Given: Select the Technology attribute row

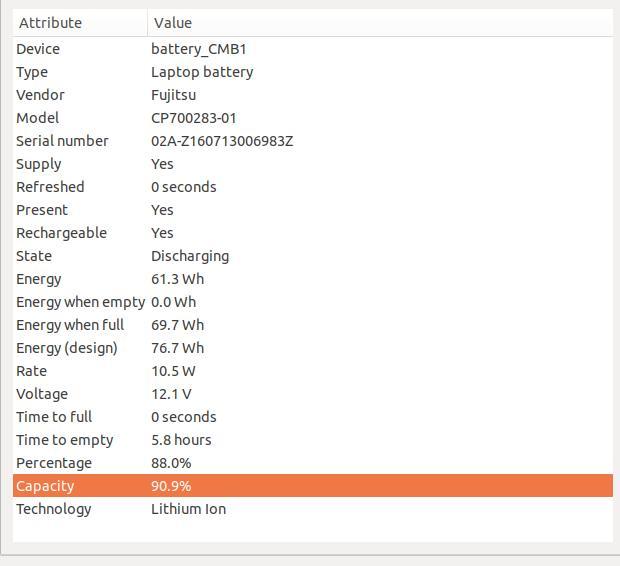Looking at the screenshot, I should (x=313, y=509).
